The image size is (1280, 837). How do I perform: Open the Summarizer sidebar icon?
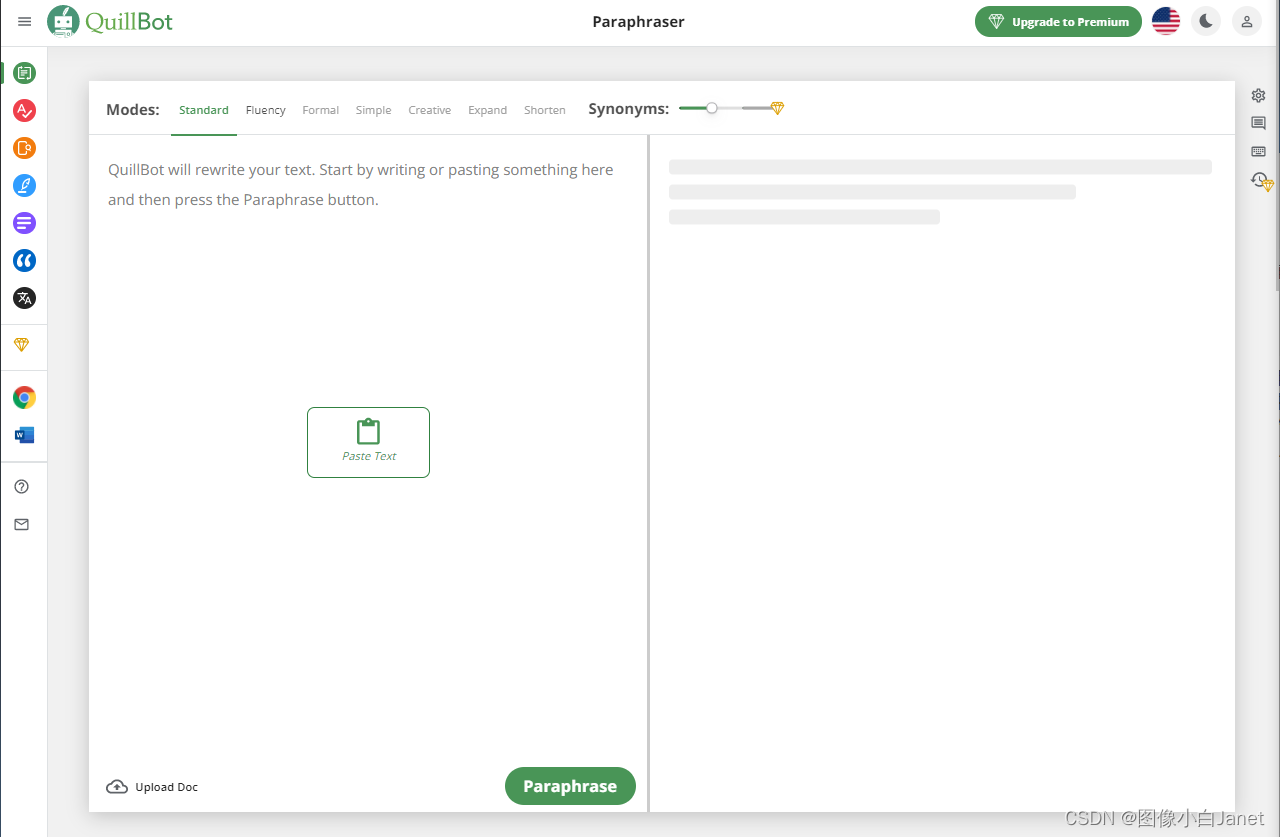[x=25, y=223]
